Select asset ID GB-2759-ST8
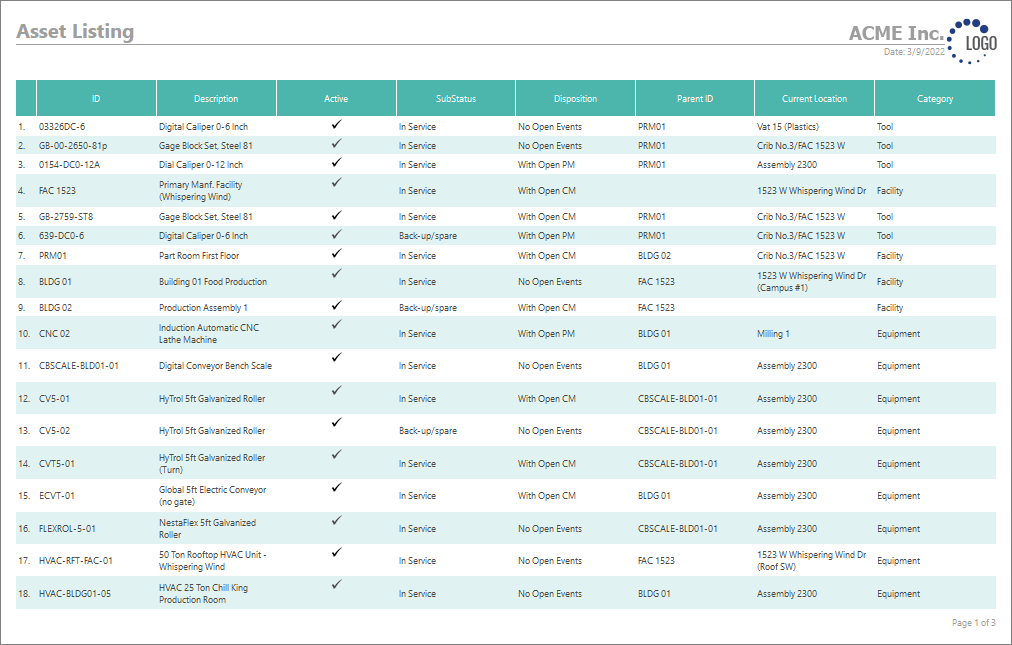Image resolution: width=1012 pixels, height=645 pixels. (x=66, y=216)
